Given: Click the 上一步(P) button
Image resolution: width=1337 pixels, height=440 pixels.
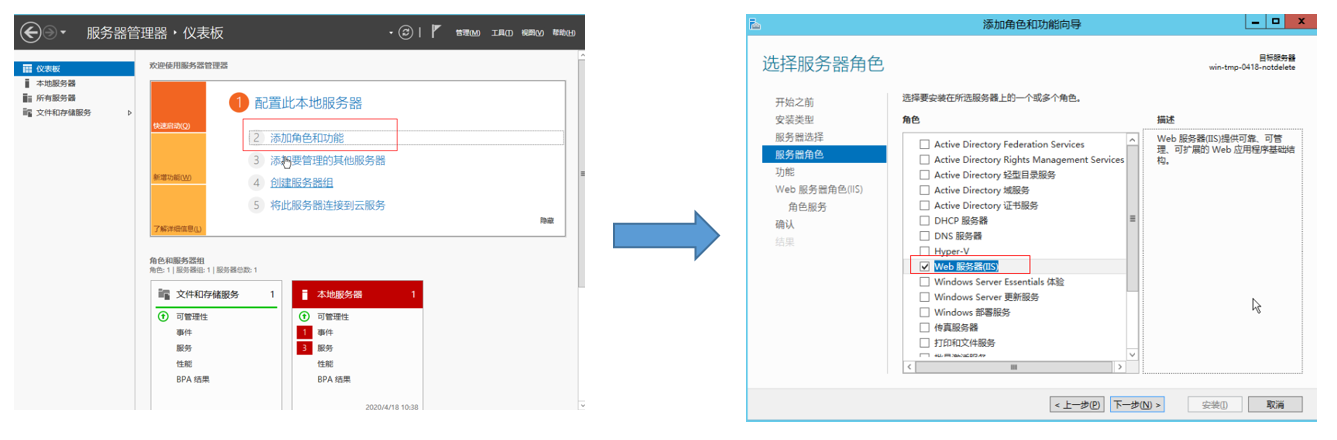Looking at the screenshot, I should tap(1079, 404).
